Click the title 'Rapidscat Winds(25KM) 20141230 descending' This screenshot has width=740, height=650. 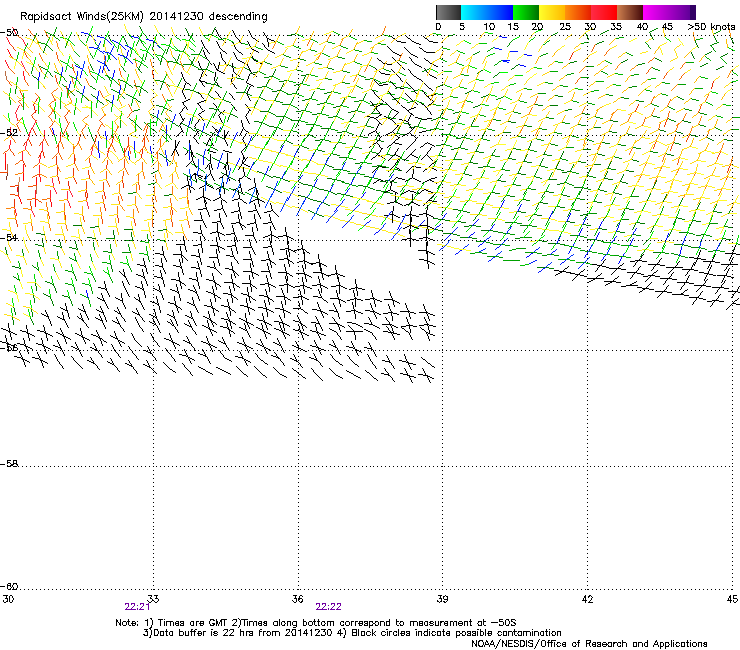point(143,17)
